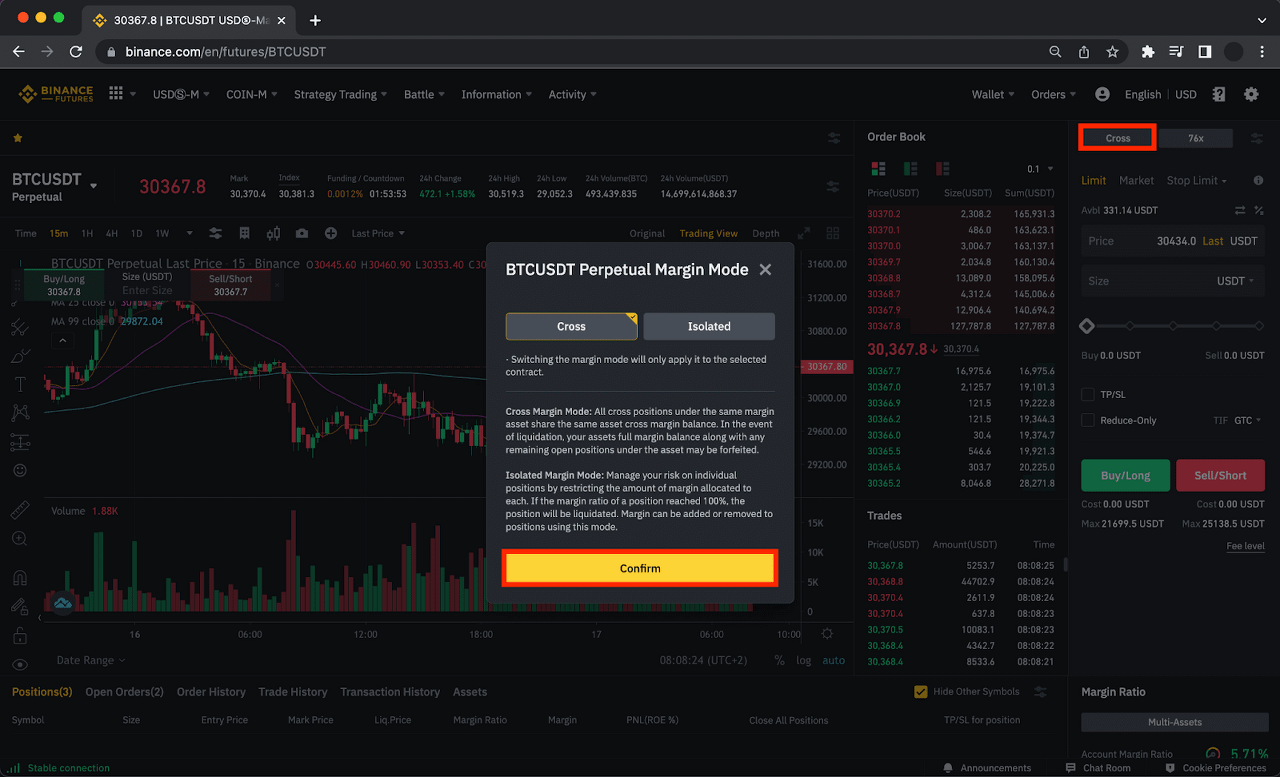Switch to the Market order tab

[x=1137, y=180]
